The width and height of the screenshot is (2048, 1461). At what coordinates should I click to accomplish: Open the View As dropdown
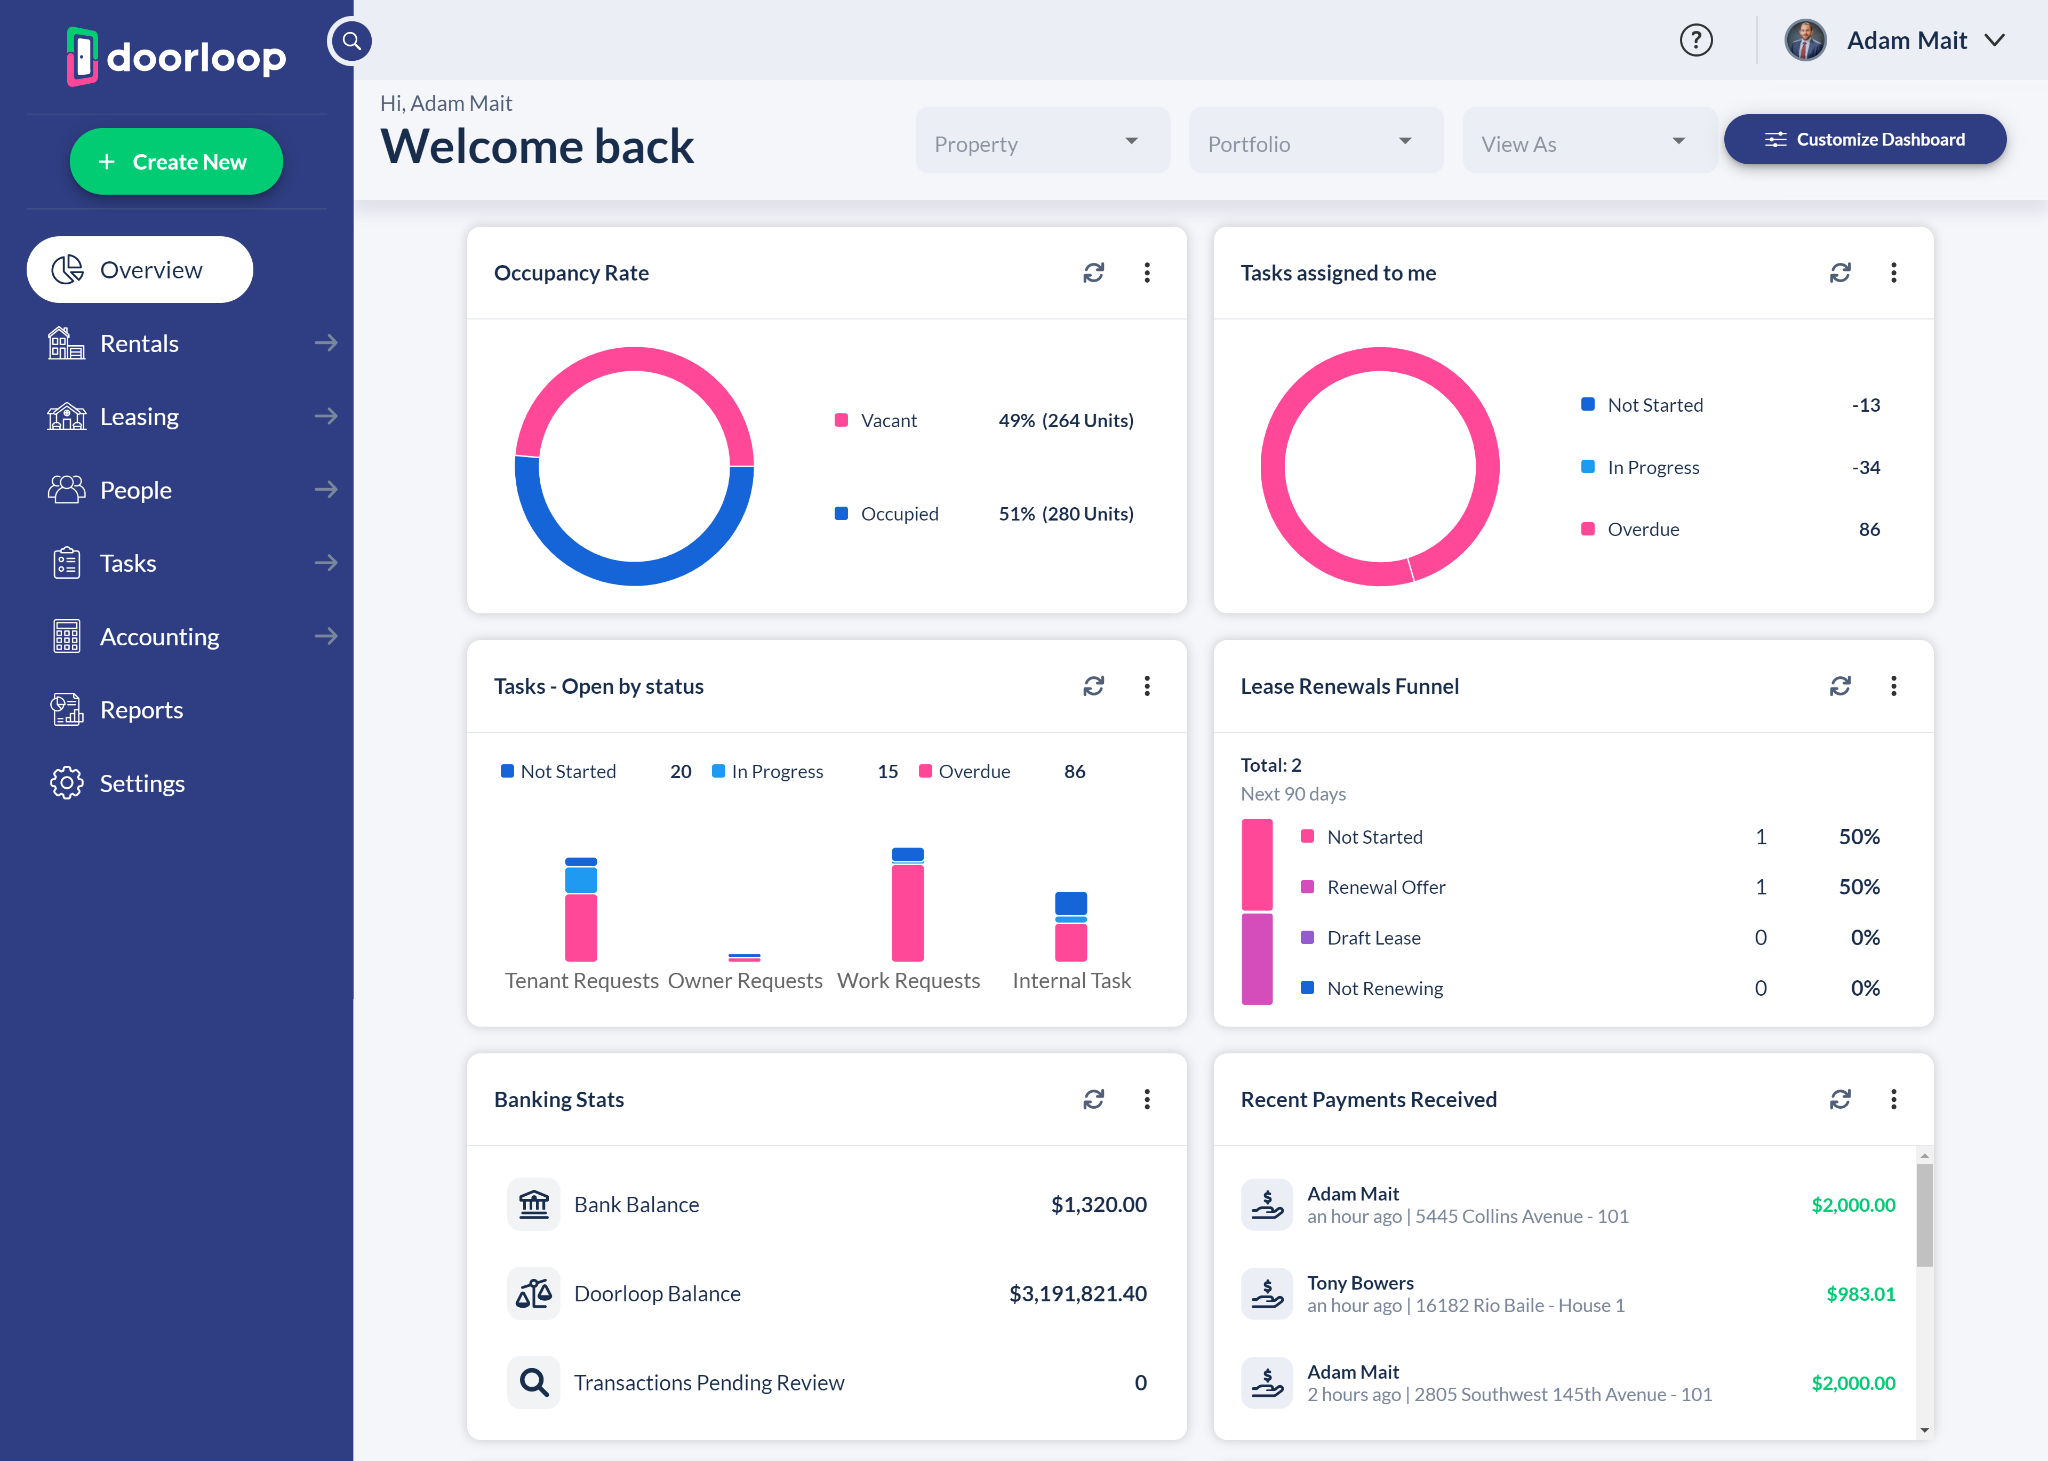(1589, 141)
